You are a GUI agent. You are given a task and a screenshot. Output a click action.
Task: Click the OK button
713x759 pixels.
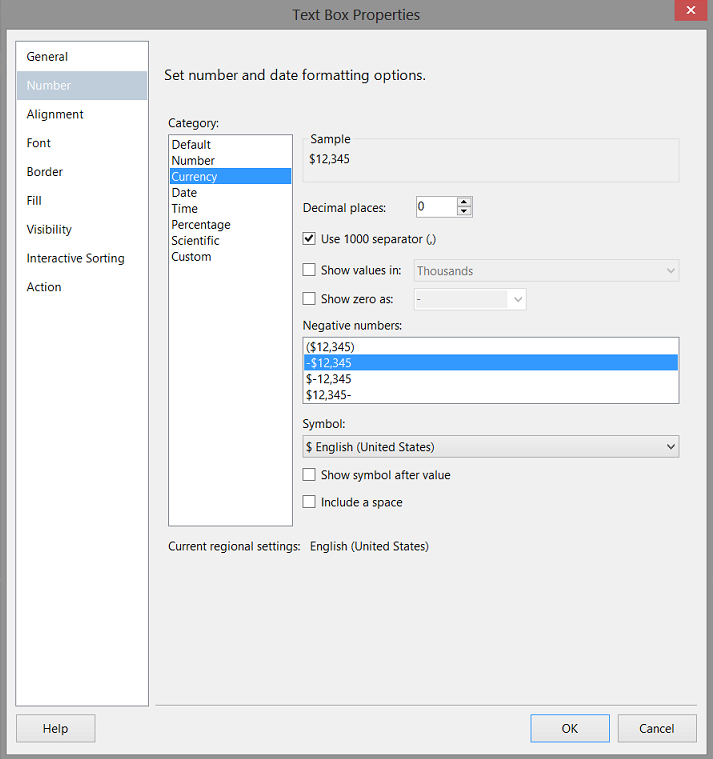569,728
